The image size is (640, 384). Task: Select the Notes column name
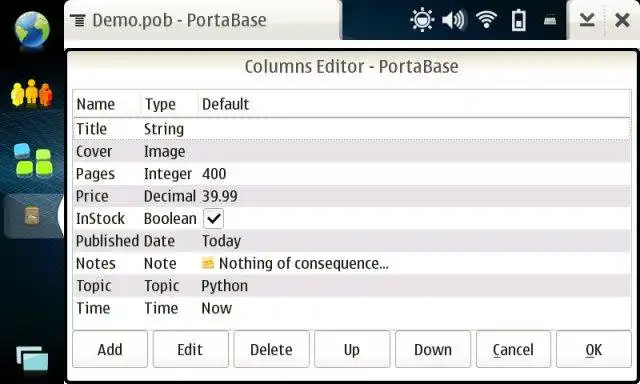pos(96,264)
